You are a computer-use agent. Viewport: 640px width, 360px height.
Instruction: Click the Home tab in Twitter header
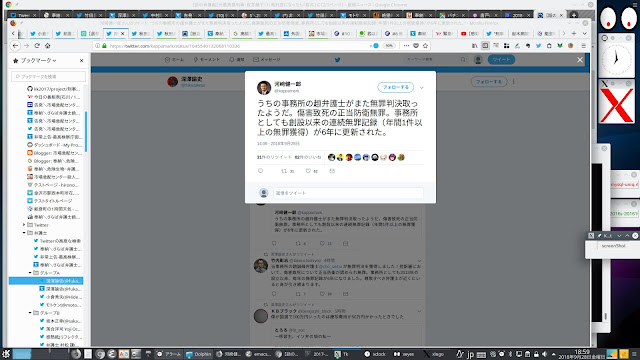tap(174, 60)
